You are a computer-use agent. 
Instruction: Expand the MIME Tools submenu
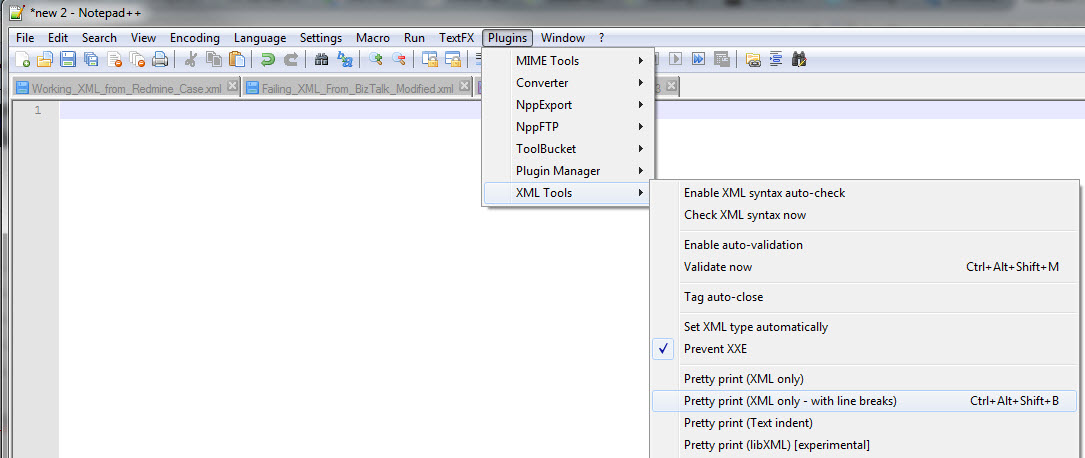click(568, 61)
